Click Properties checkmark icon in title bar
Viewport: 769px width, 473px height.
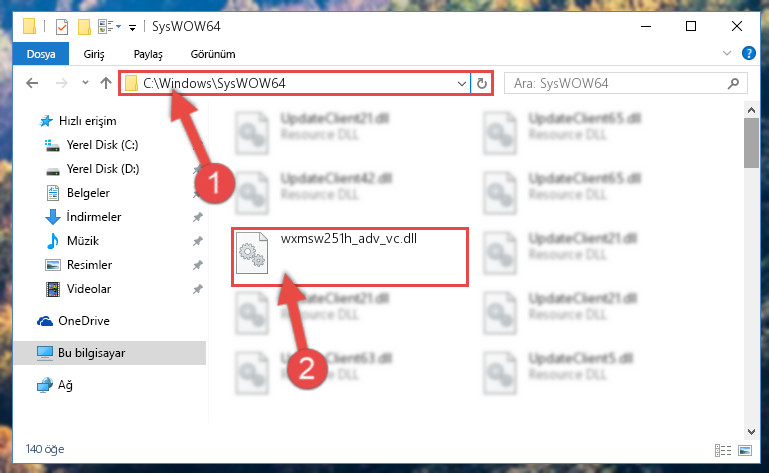(x=62, y=26)
